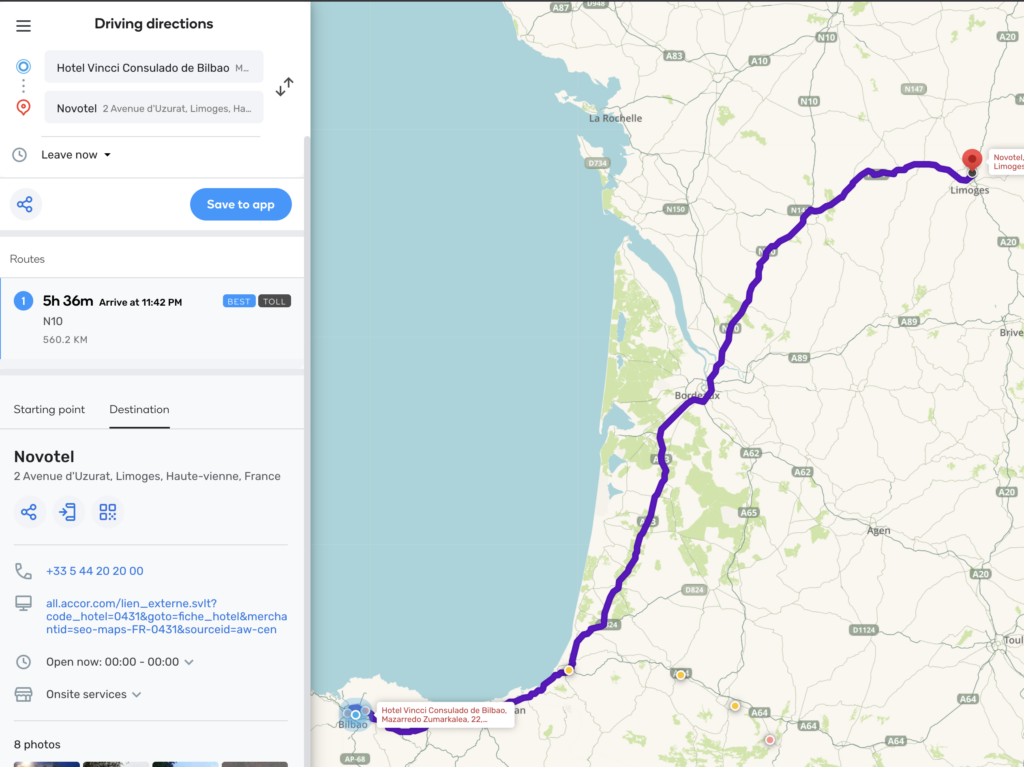The height and width of the screenshot is (767, 1024).
Task: Call Novotel phone number link
Action: pyautogui.click(x=94, y=571)
